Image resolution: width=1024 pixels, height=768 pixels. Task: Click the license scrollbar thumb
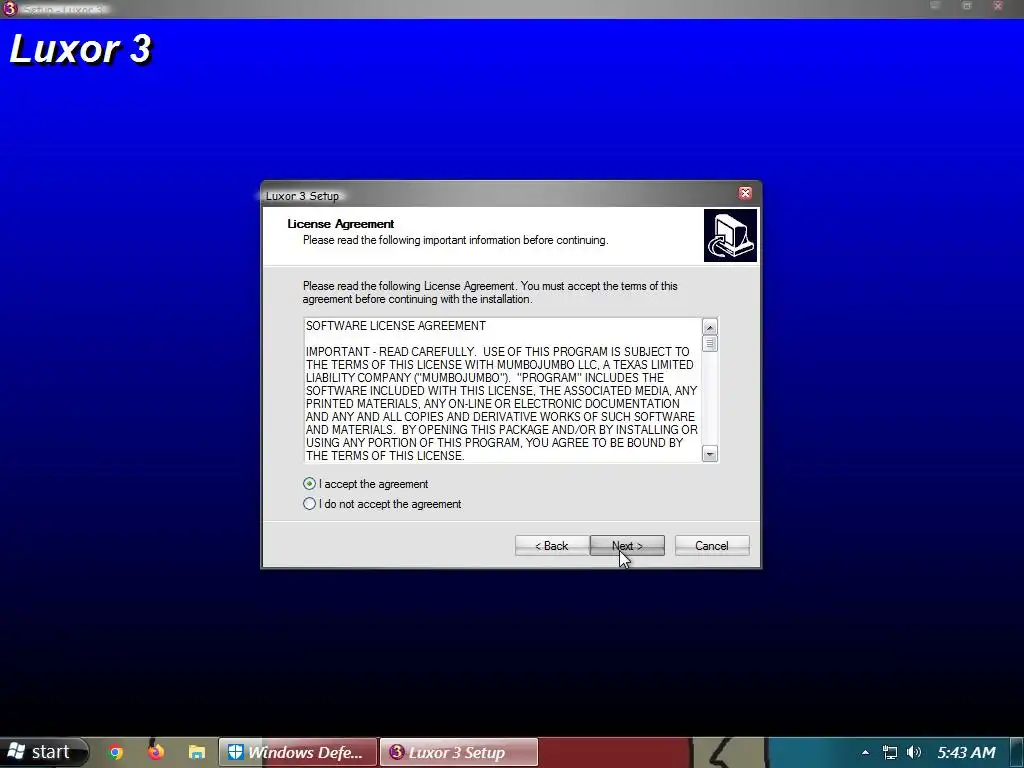[x=710, y=344]
